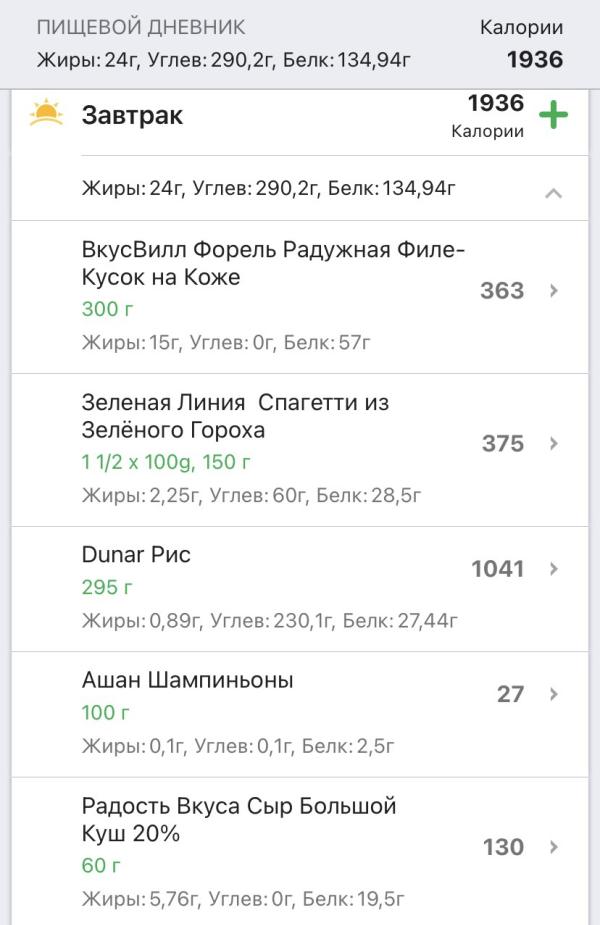600x925 pixels.
Task: Open details chevron for Сыр Большой Куш
Action: tap(554, 847)
